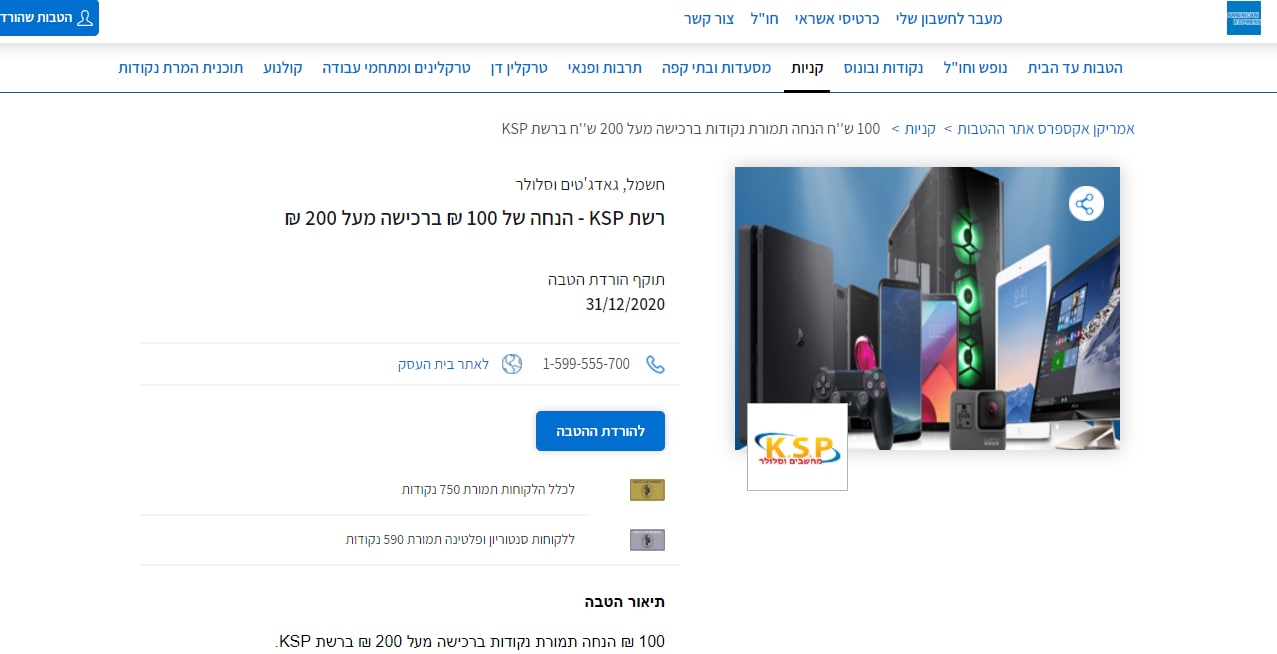Click the phone icon next to 1-599-555-700

tap(655, 364)
